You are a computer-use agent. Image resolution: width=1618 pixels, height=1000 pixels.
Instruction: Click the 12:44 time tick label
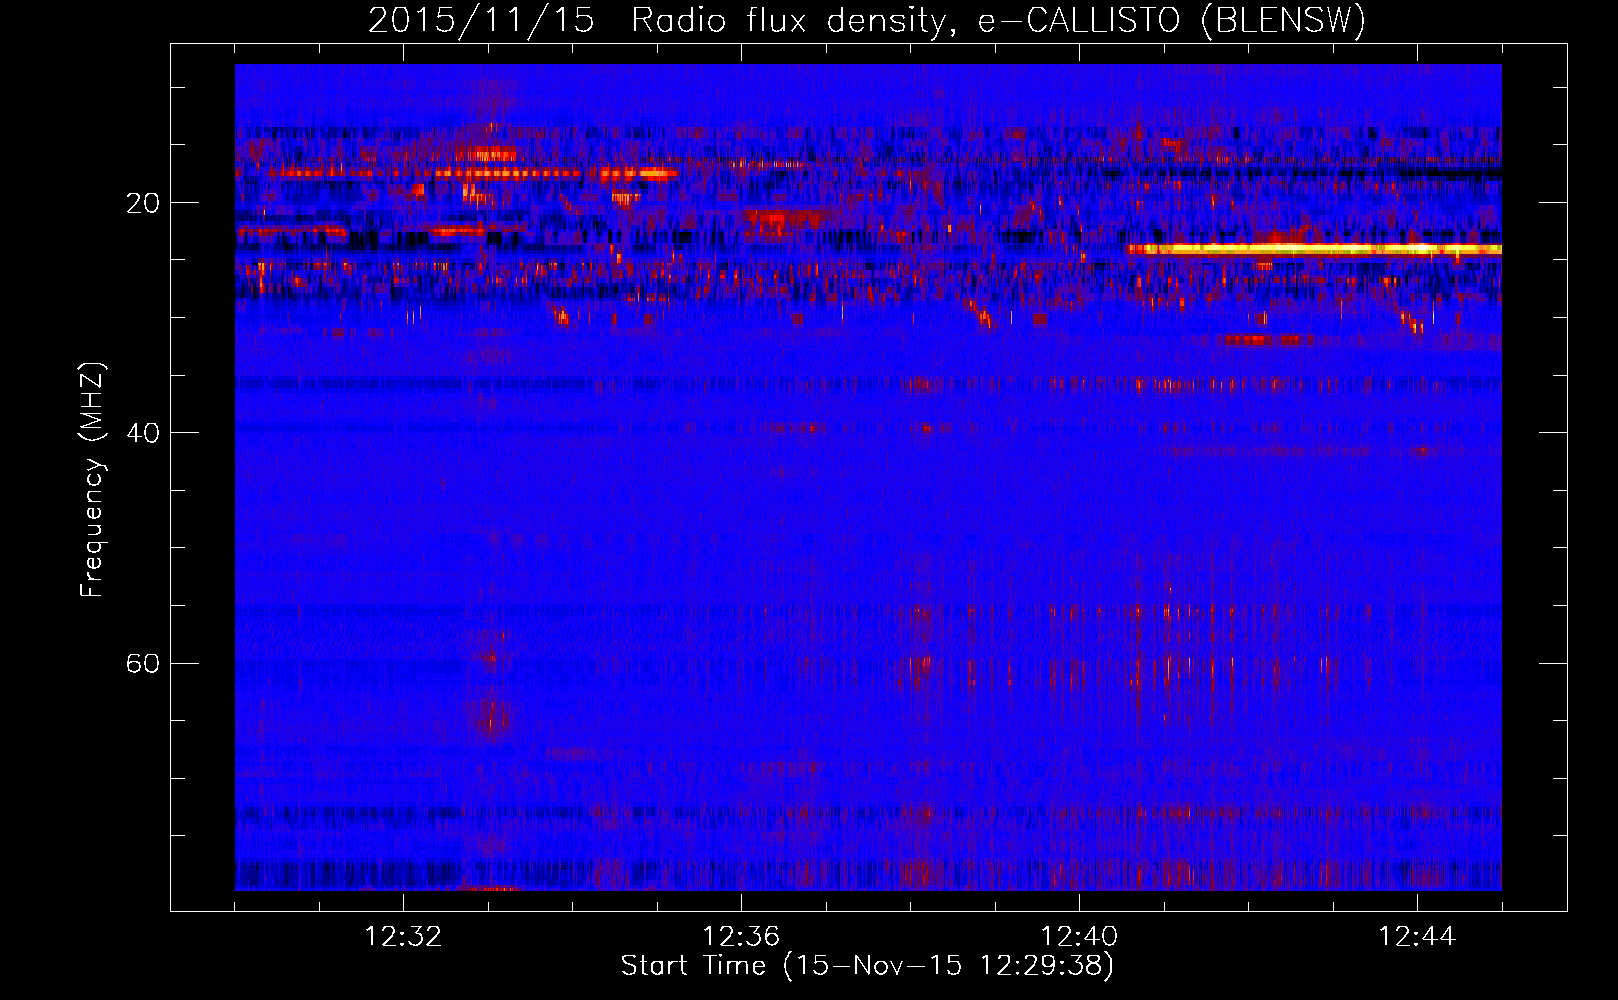pos(1417,937)
